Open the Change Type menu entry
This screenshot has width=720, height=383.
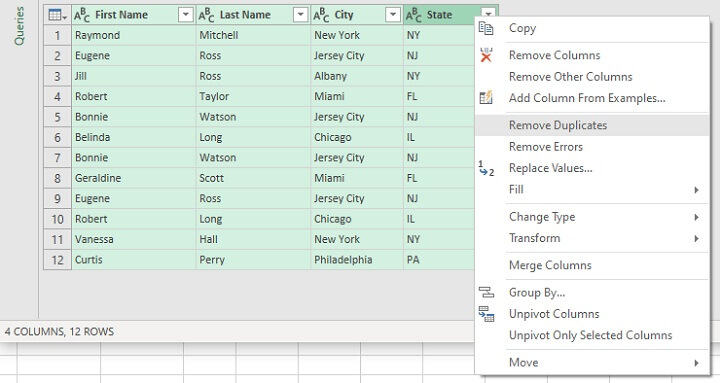coord(592,217)
